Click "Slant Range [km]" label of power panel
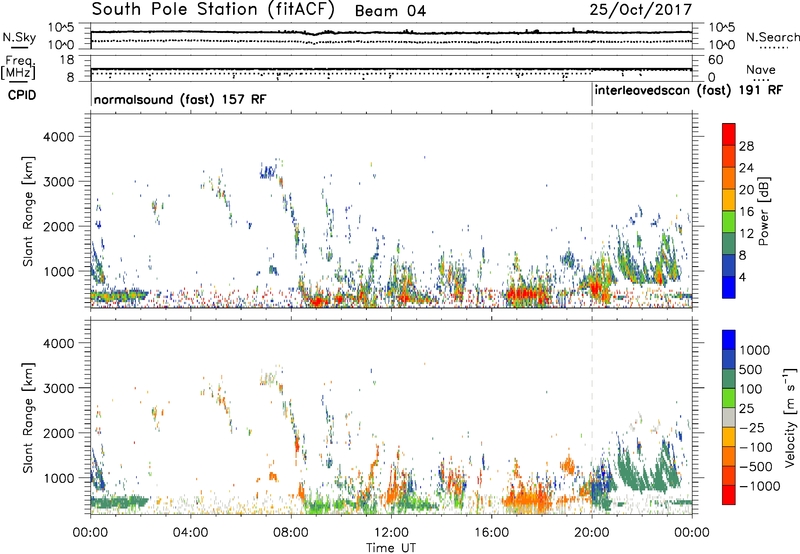 (28, 211)
